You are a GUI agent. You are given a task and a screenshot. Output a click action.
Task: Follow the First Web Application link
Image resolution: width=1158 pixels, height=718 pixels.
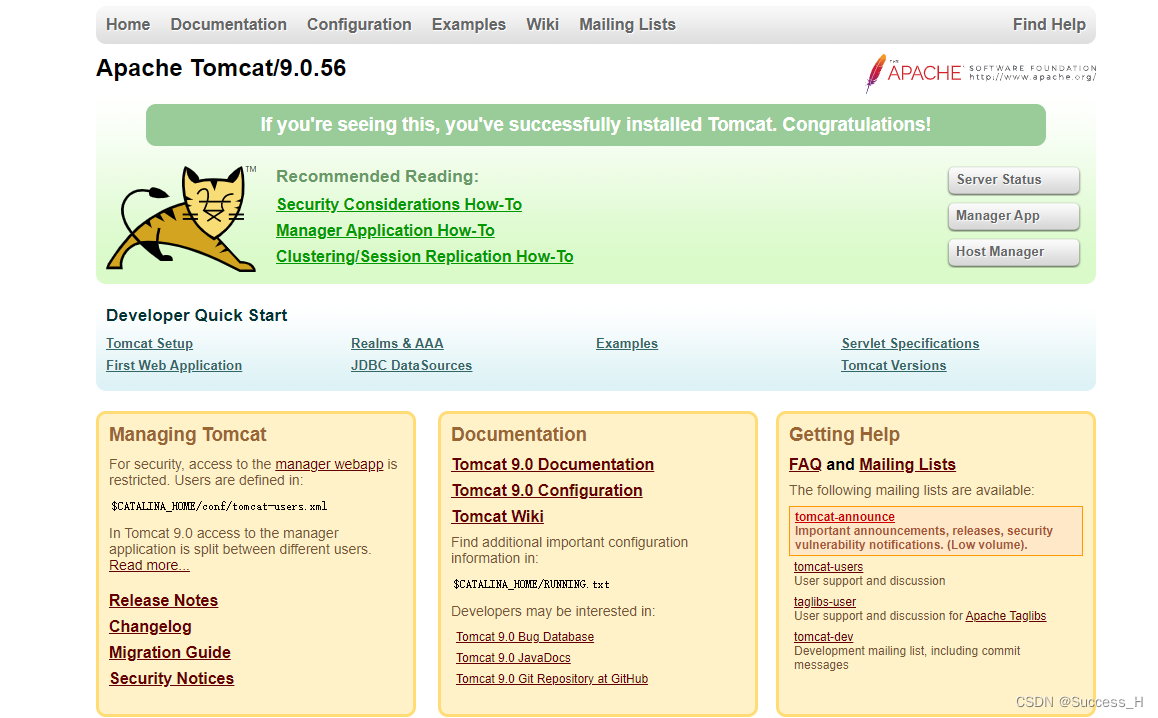pyautogui.click(x=174, y=366)
